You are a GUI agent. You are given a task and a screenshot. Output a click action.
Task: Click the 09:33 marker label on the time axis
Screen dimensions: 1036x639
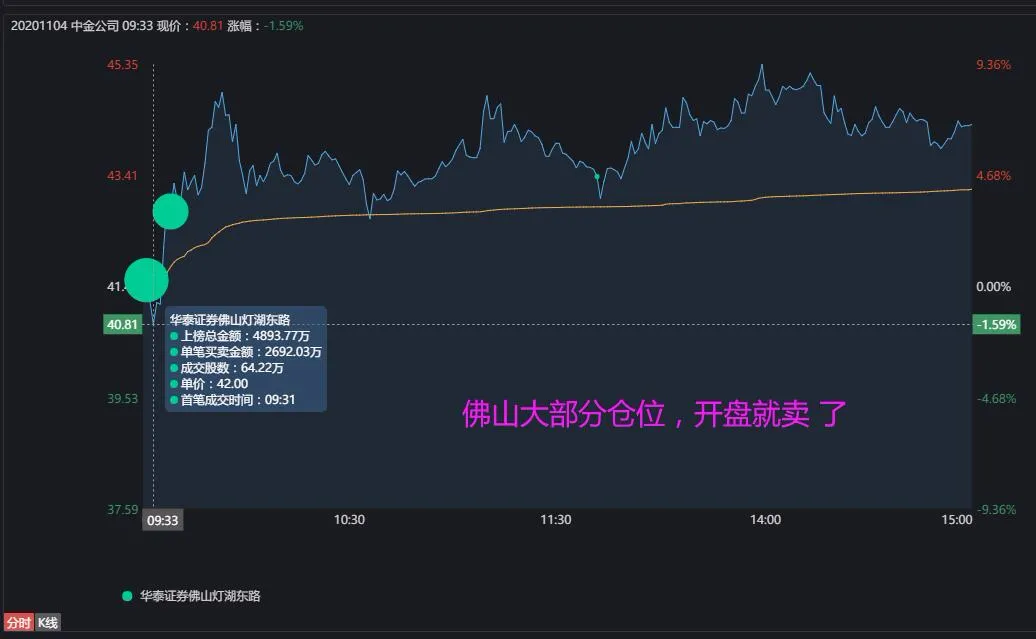tap(162, 520)
